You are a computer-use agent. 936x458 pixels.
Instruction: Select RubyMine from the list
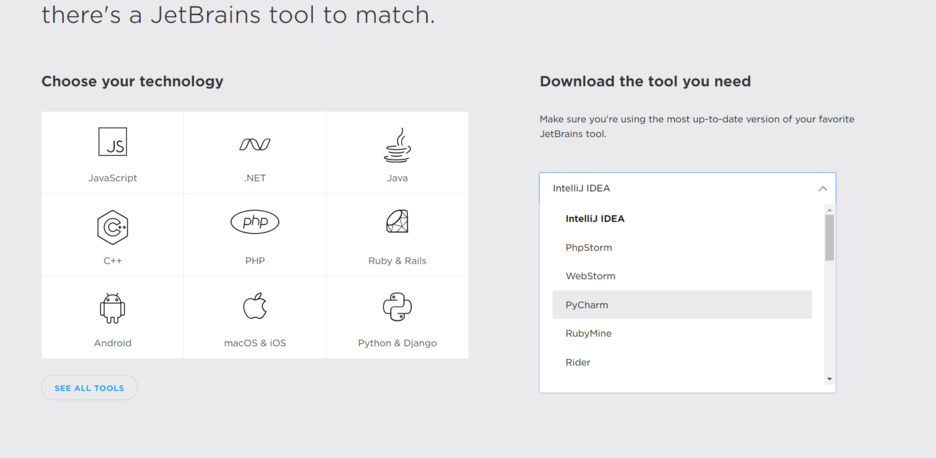pyautogui.click(x=682, y=333)
